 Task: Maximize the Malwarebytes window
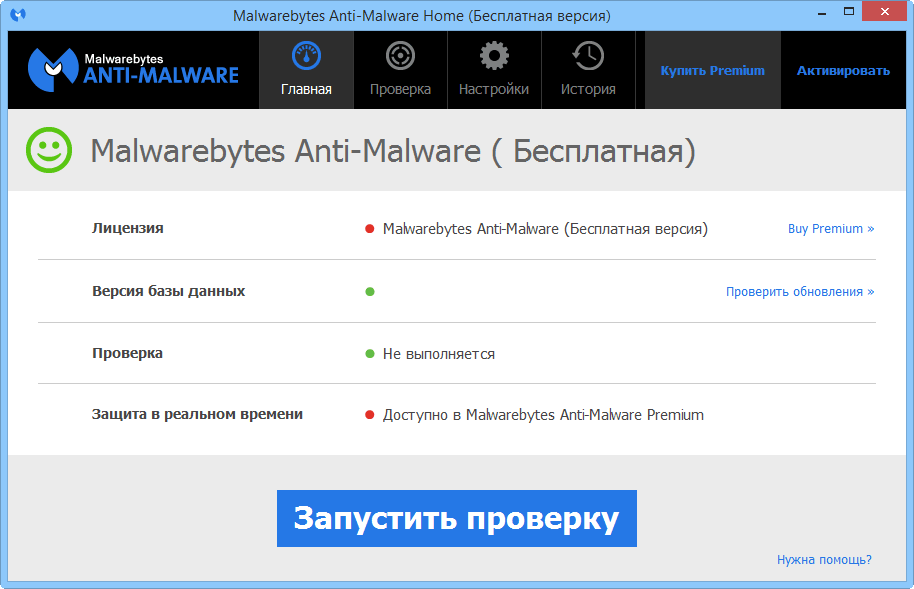tap(849, 12)
